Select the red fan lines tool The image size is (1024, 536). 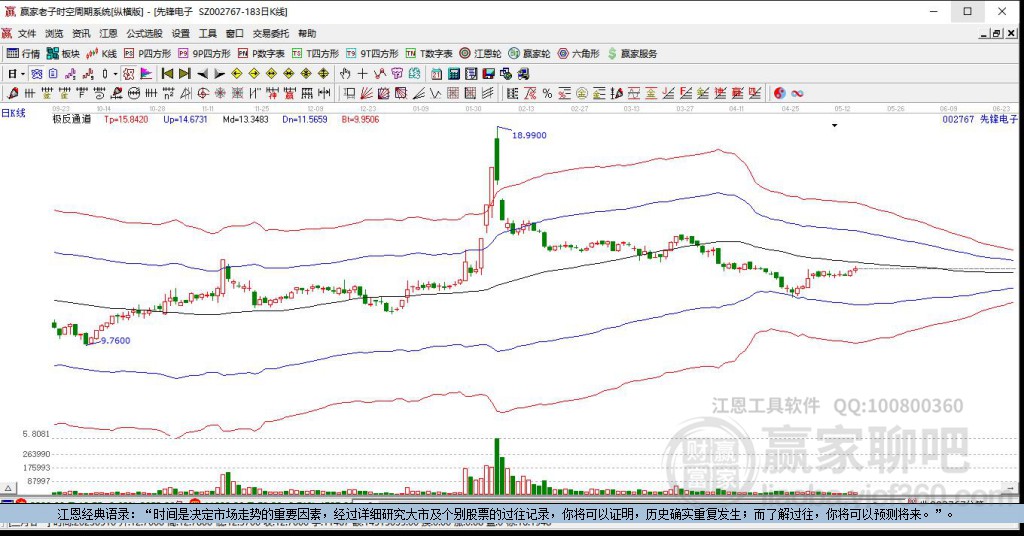click(366, 93)
